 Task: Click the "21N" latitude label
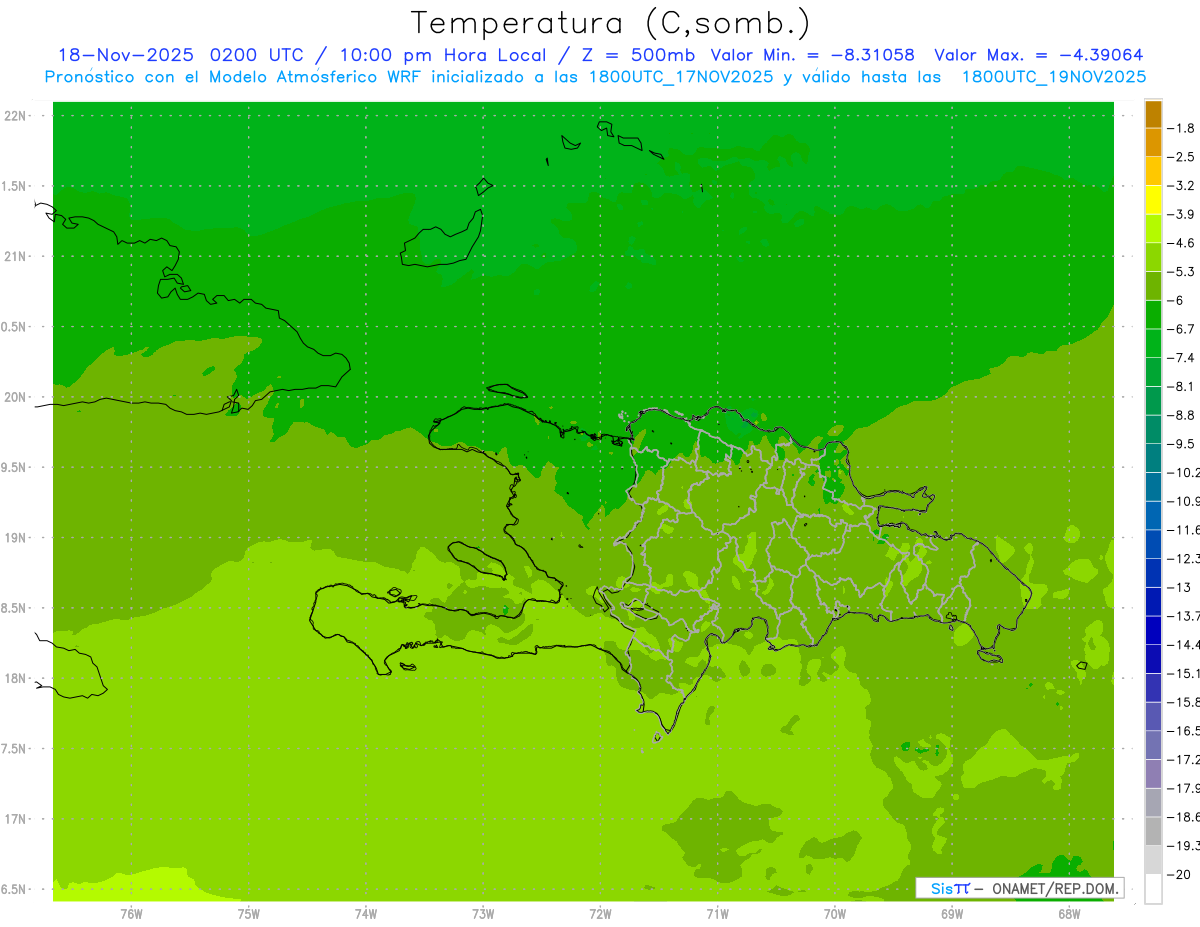(15, 256)
